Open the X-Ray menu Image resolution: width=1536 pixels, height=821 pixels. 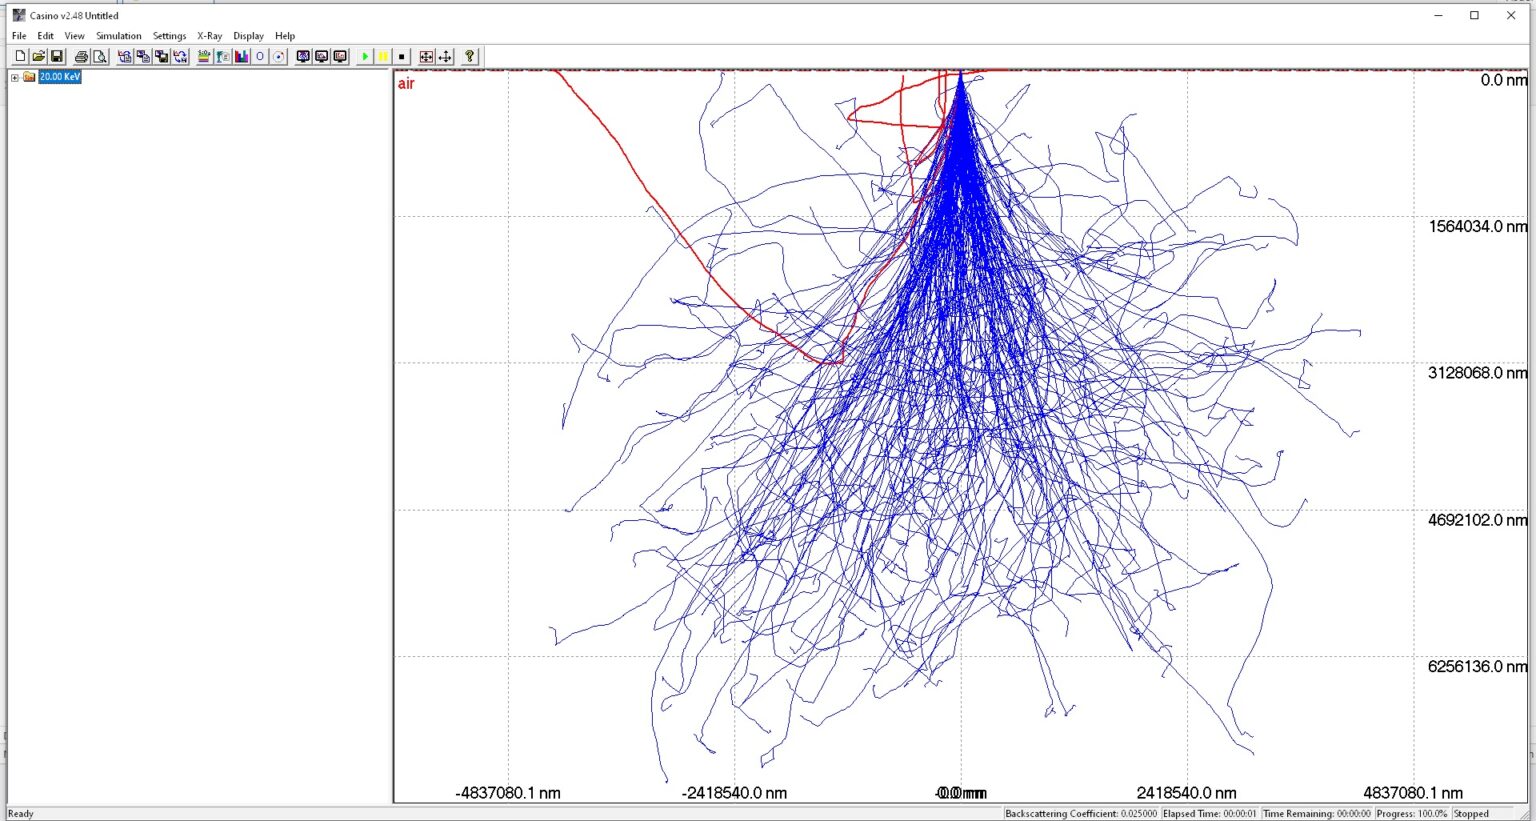click(209, 36)
